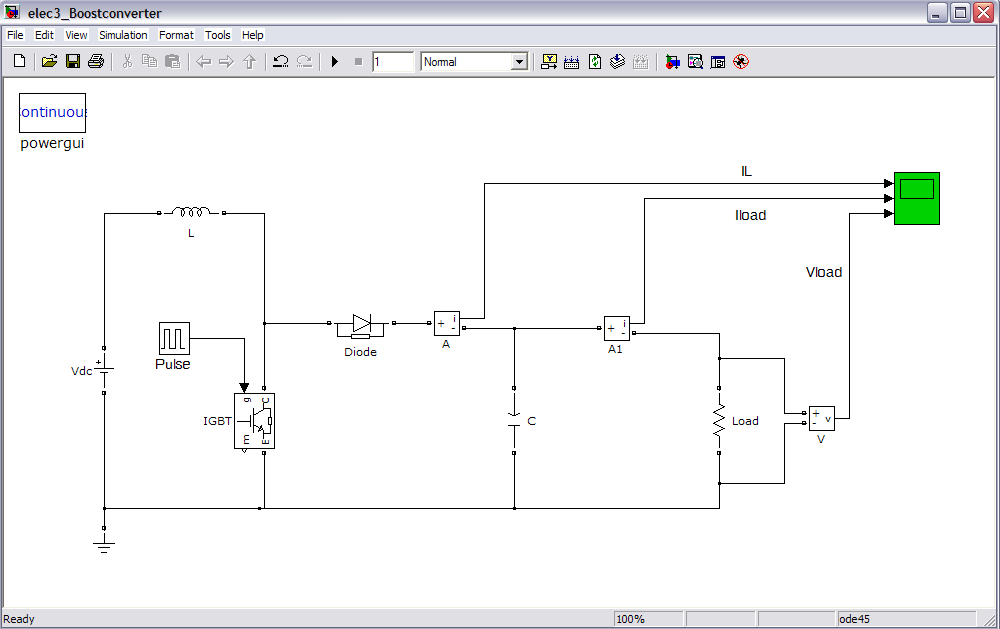This screenshot has width=1000, height=629.
Task: Open the Library Browser icon
Action: click(x=672, y=62)
